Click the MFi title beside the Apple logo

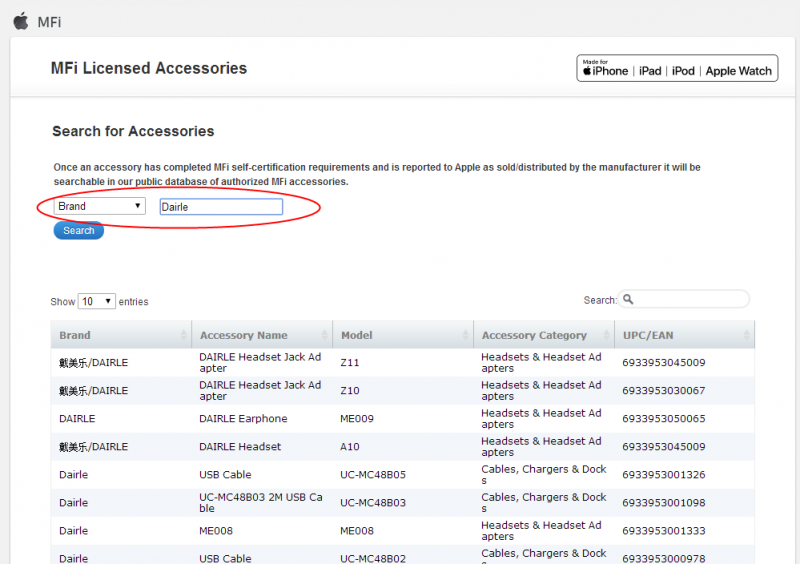coord(50,21)
